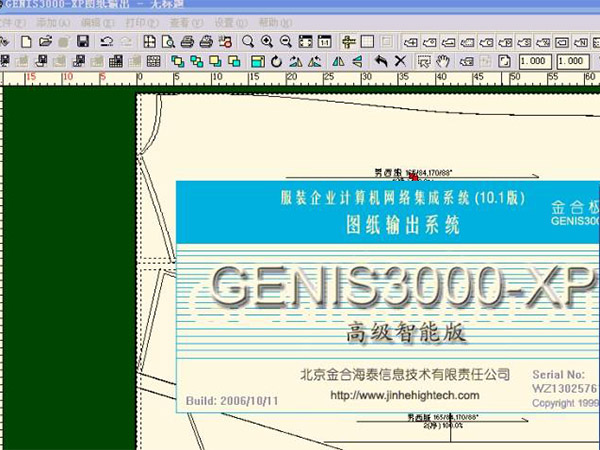The image size is (600, 450).
Task: Click the New file icon
Action: pyautogui.click(x=26, y=41)
